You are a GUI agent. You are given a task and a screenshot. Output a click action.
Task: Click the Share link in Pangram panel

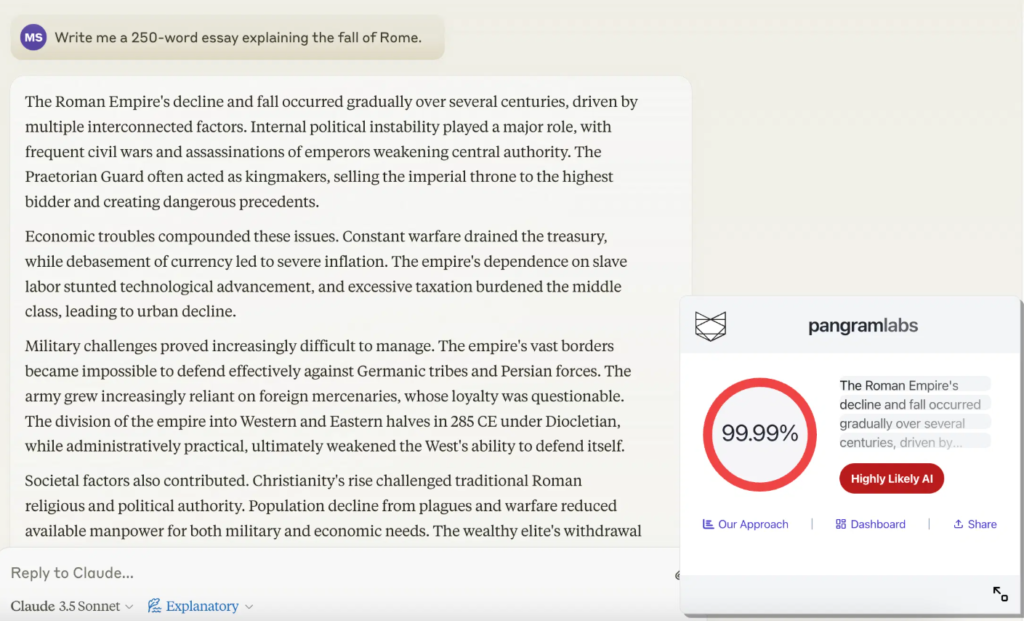[x=981, y=524]
